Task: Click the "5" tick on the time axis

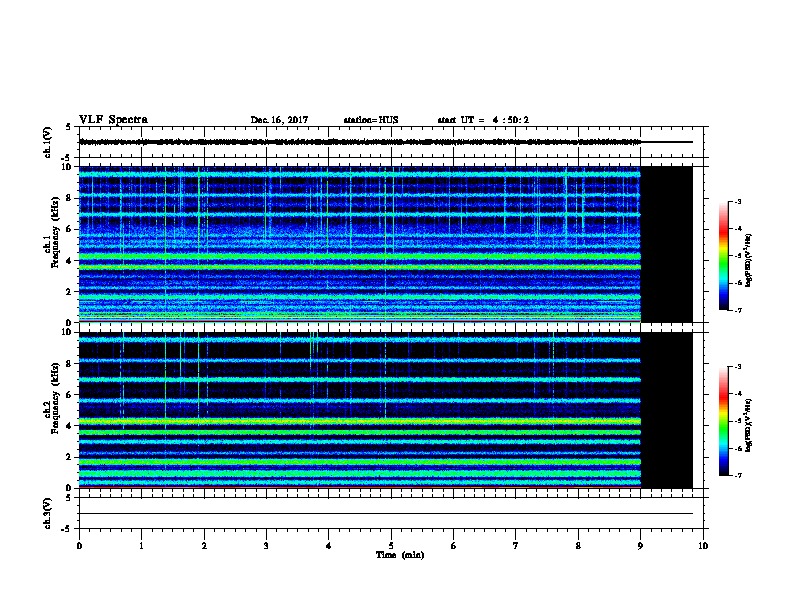Action: pyautogui.click(x=391, y=546)
